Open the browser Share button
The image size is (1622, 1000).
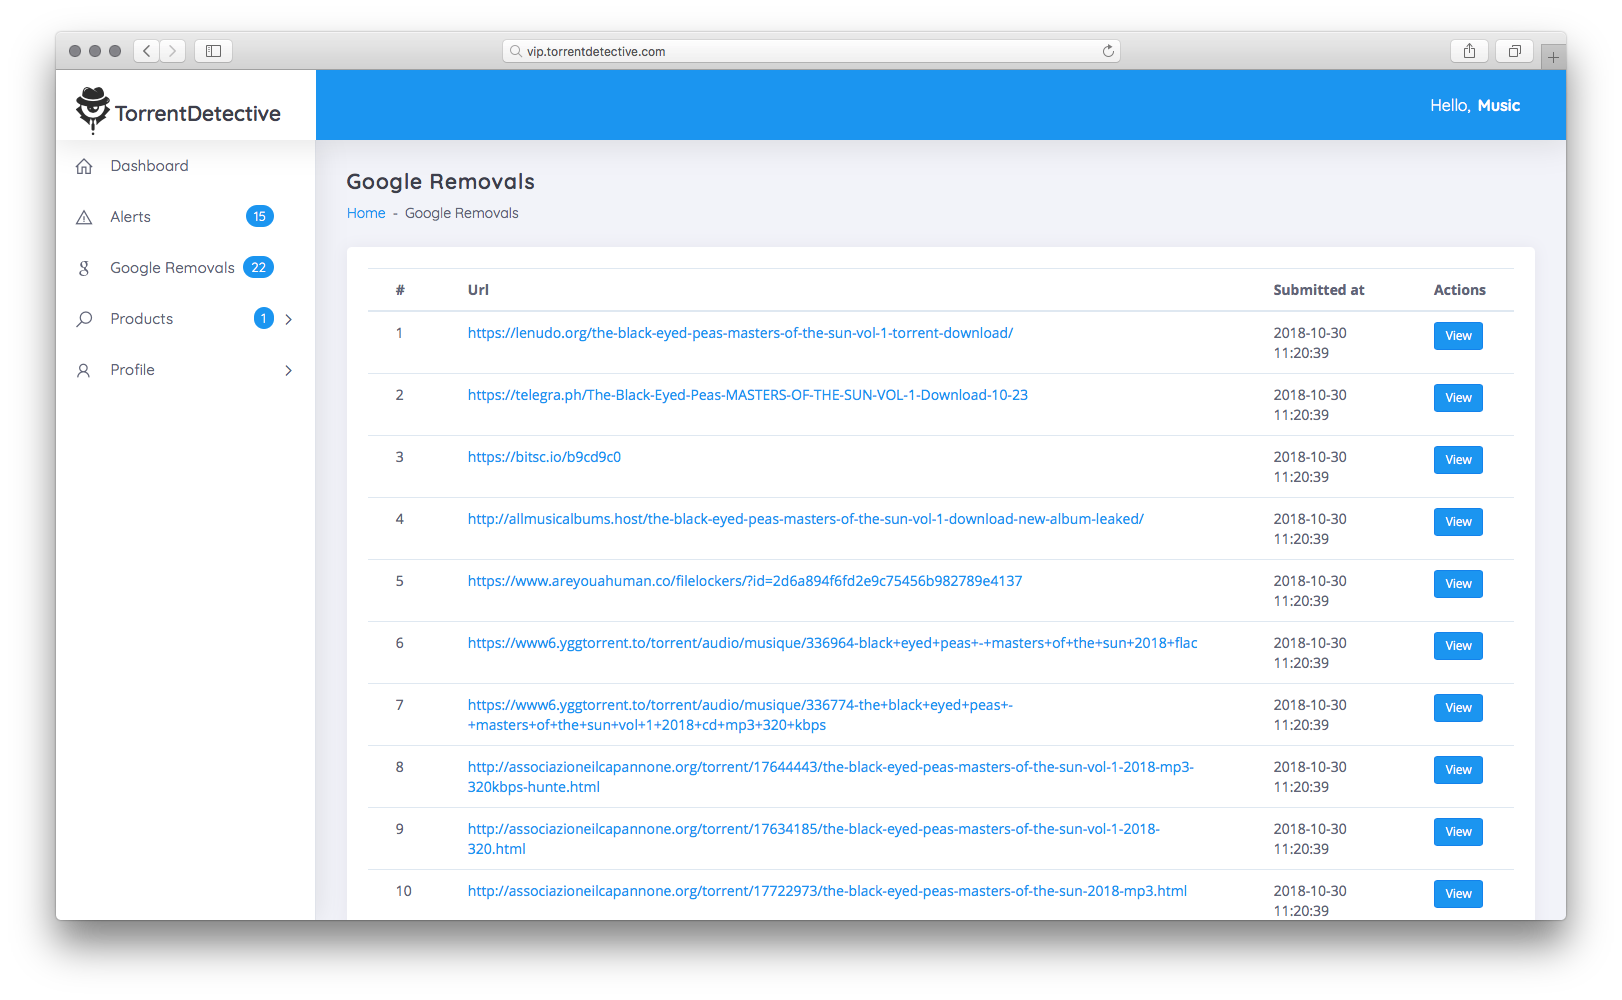(x=1469, y=51)
